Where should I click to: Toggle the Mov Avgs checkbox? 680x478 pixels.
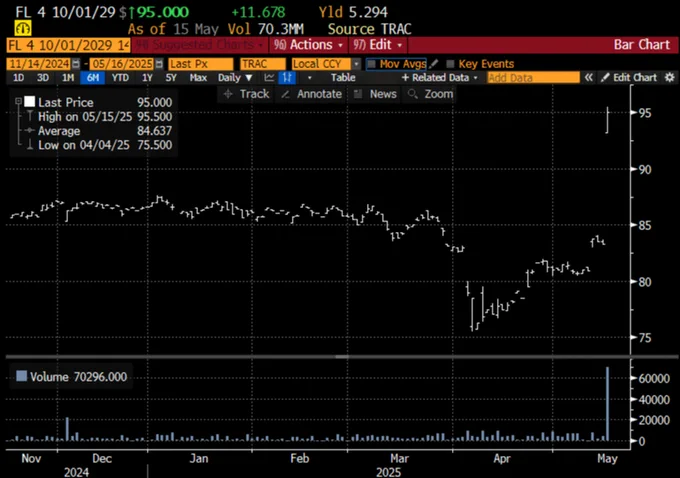point(371,64)
